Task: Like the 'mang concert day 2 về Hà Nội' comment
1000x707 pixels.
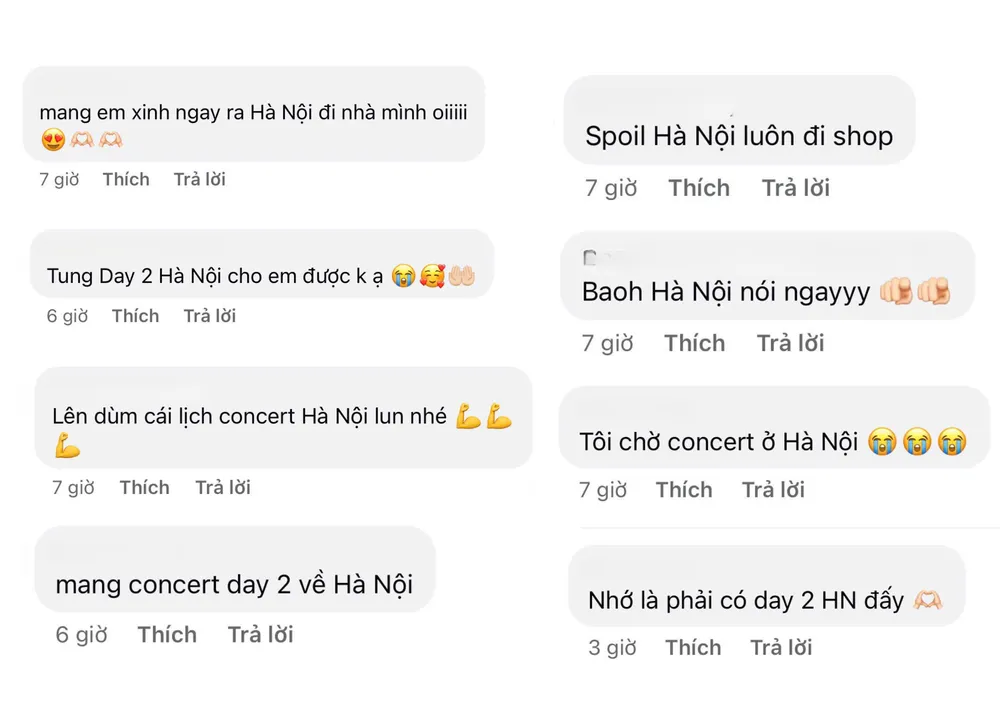Action: pos(167,634)
